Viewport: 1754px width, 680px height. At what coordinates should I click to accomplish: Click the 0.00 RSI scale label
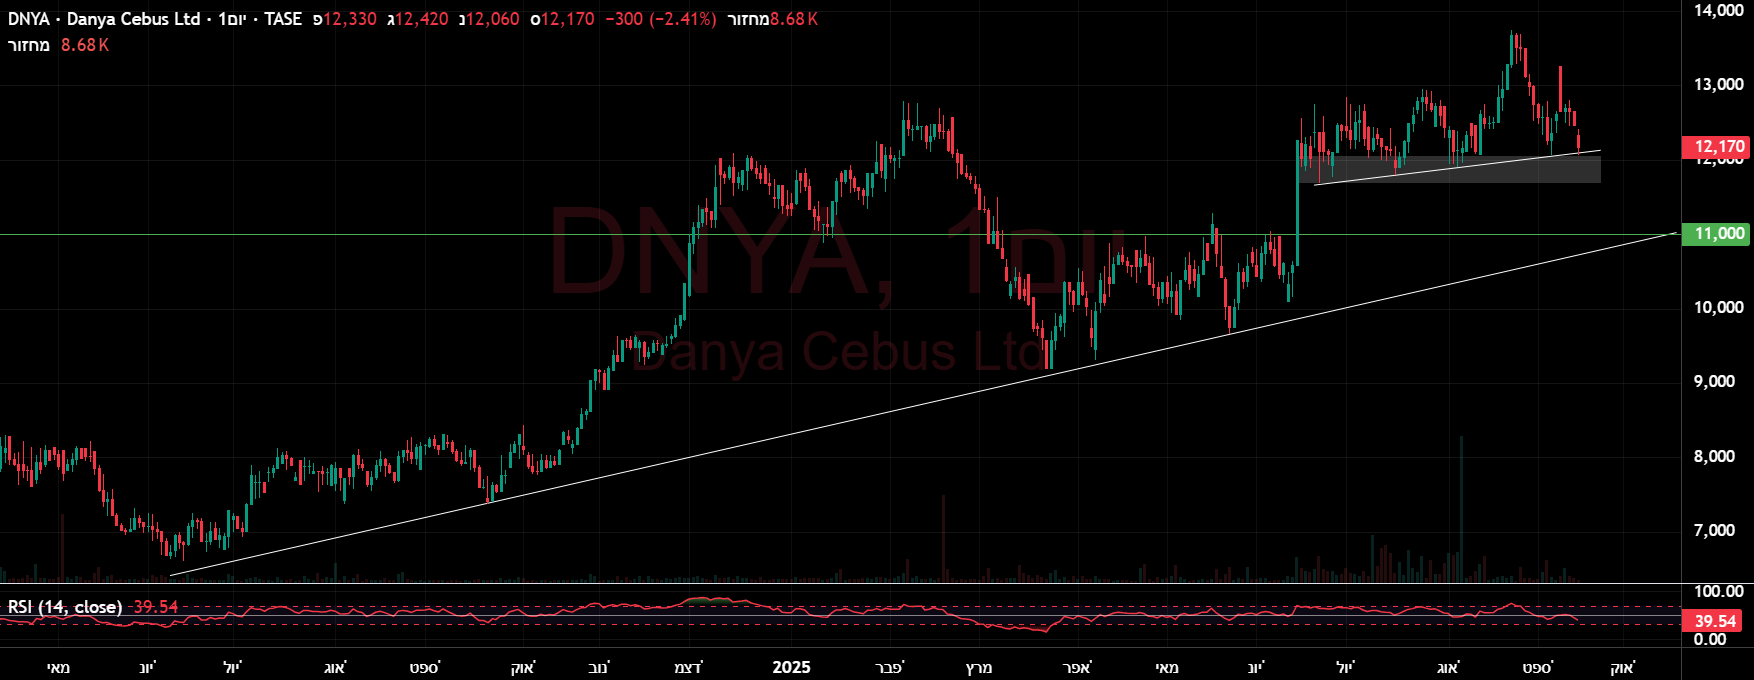[x=1710, y=640]
